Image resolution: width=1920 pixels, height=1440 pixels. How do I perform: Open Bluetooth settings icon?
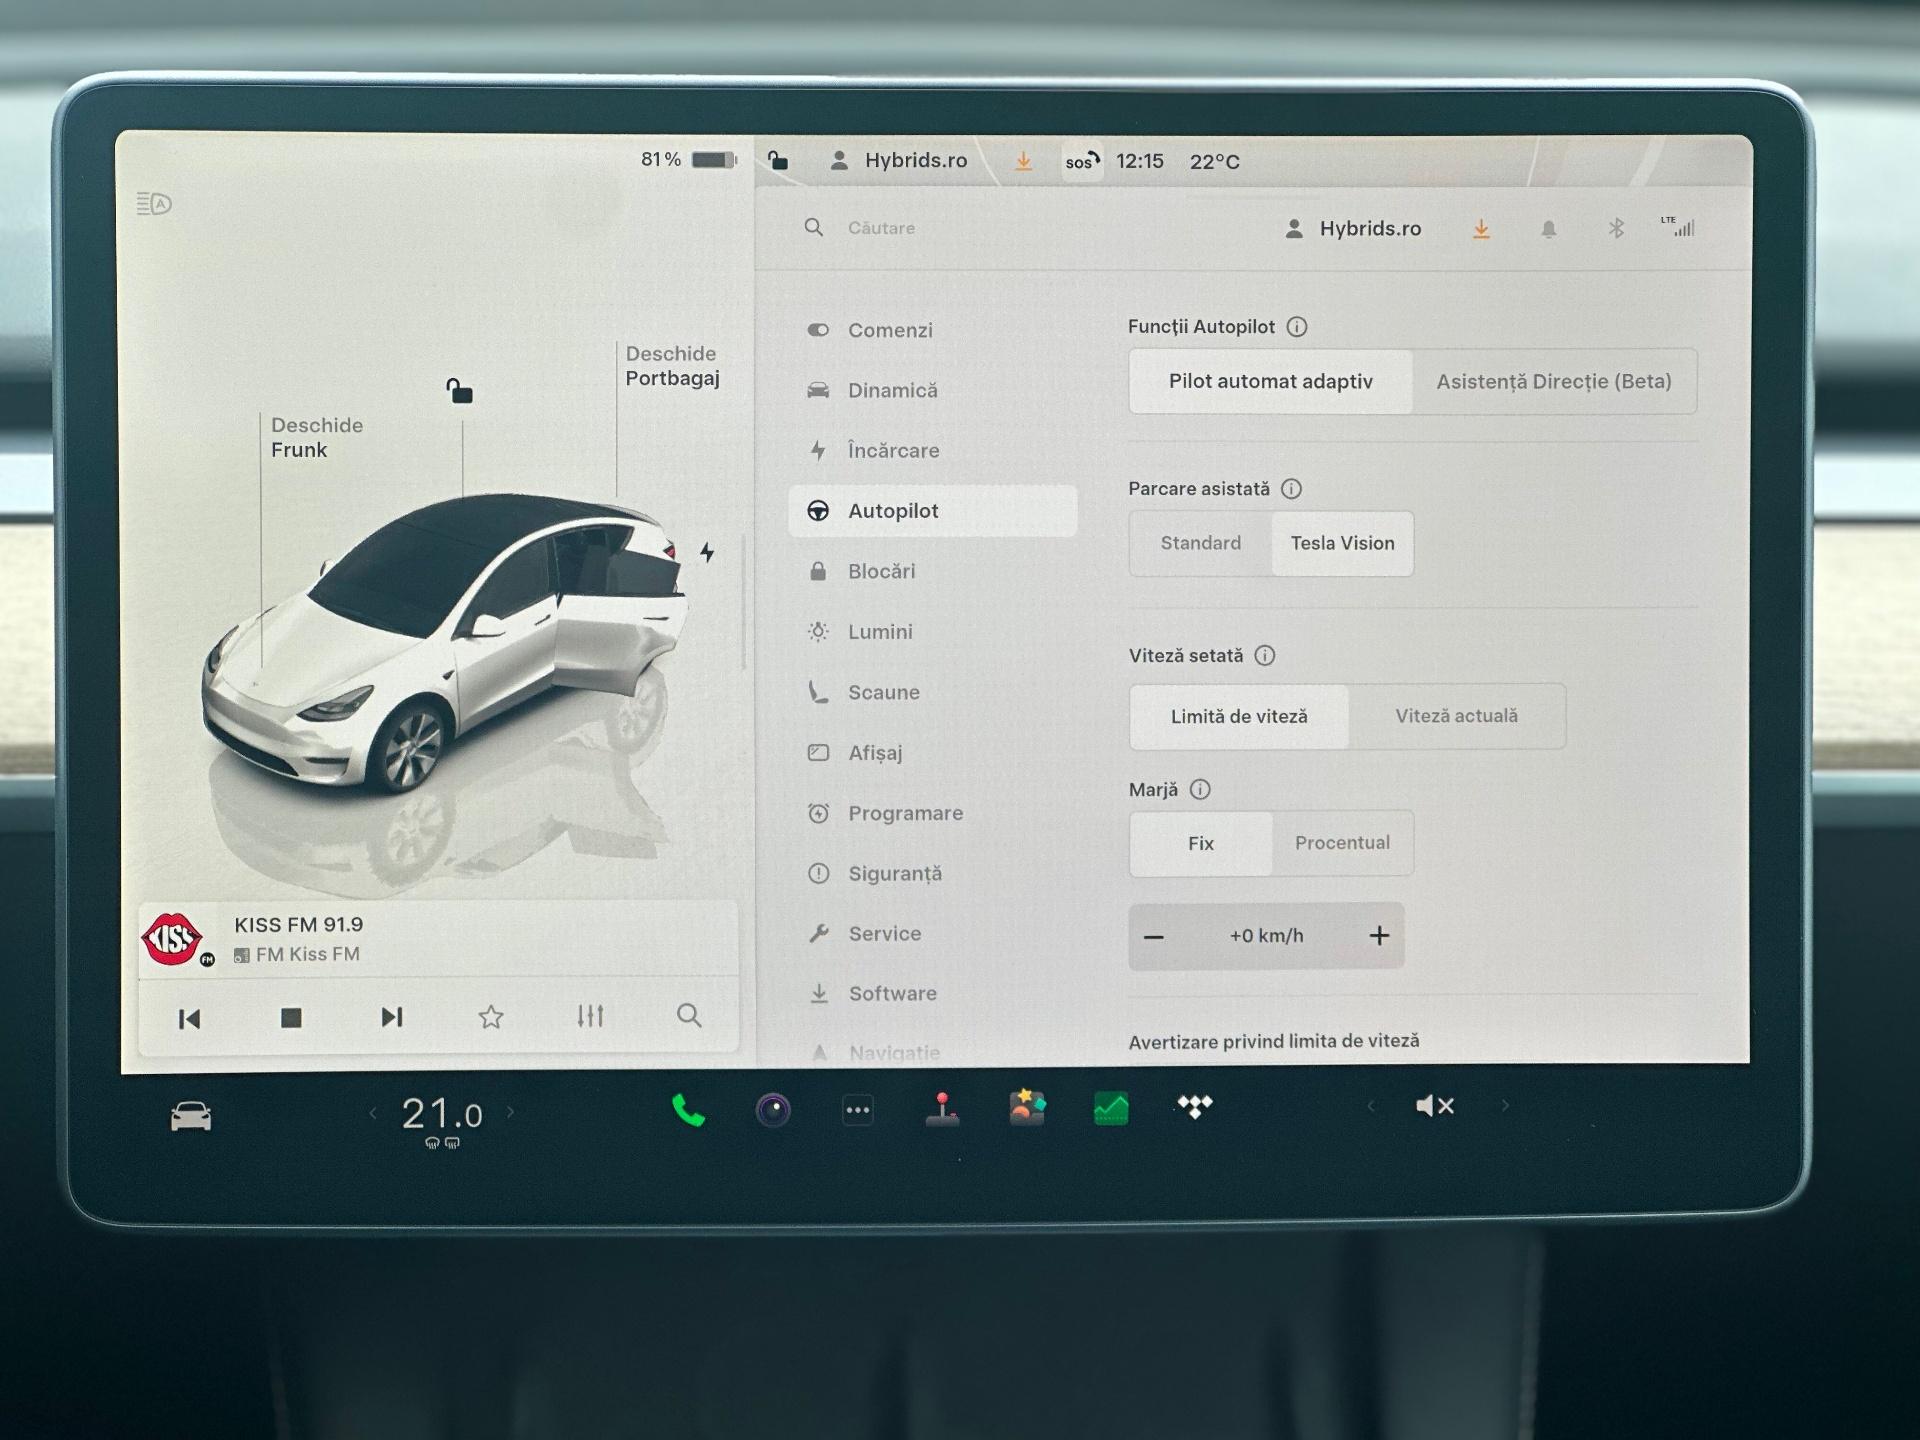[1616, 228]
